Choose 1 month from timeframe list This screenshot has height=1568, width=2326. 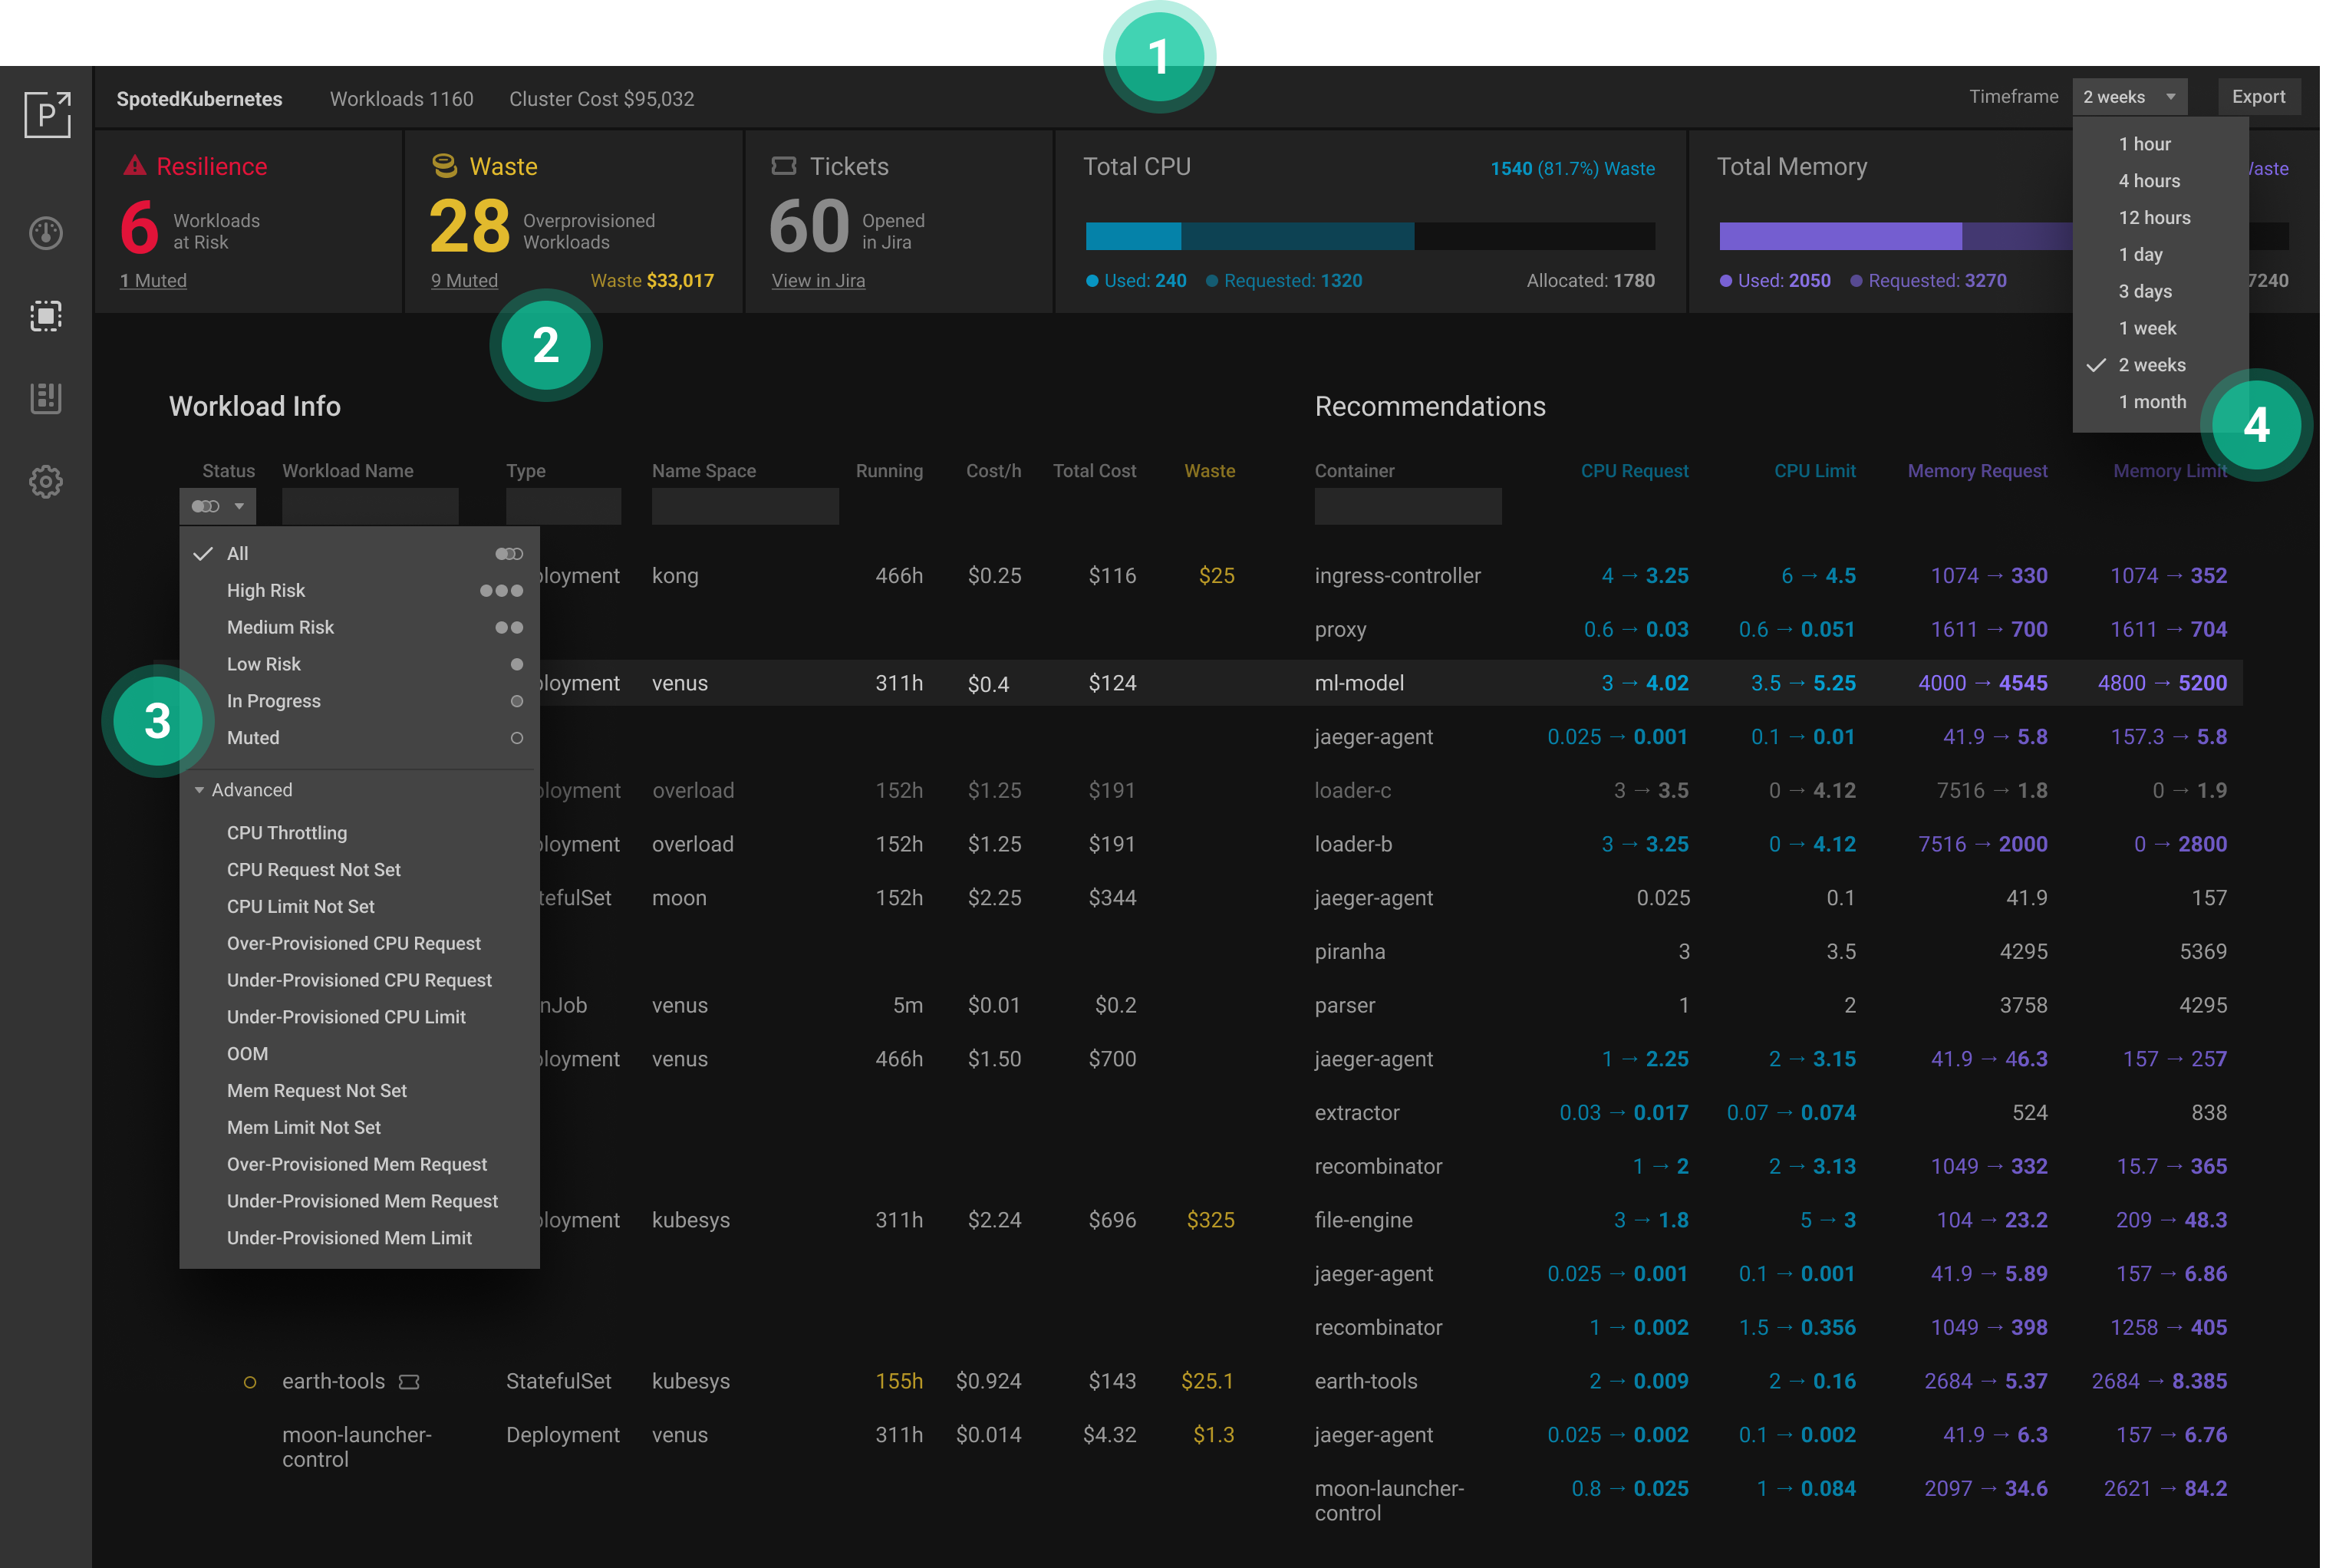2152,402
